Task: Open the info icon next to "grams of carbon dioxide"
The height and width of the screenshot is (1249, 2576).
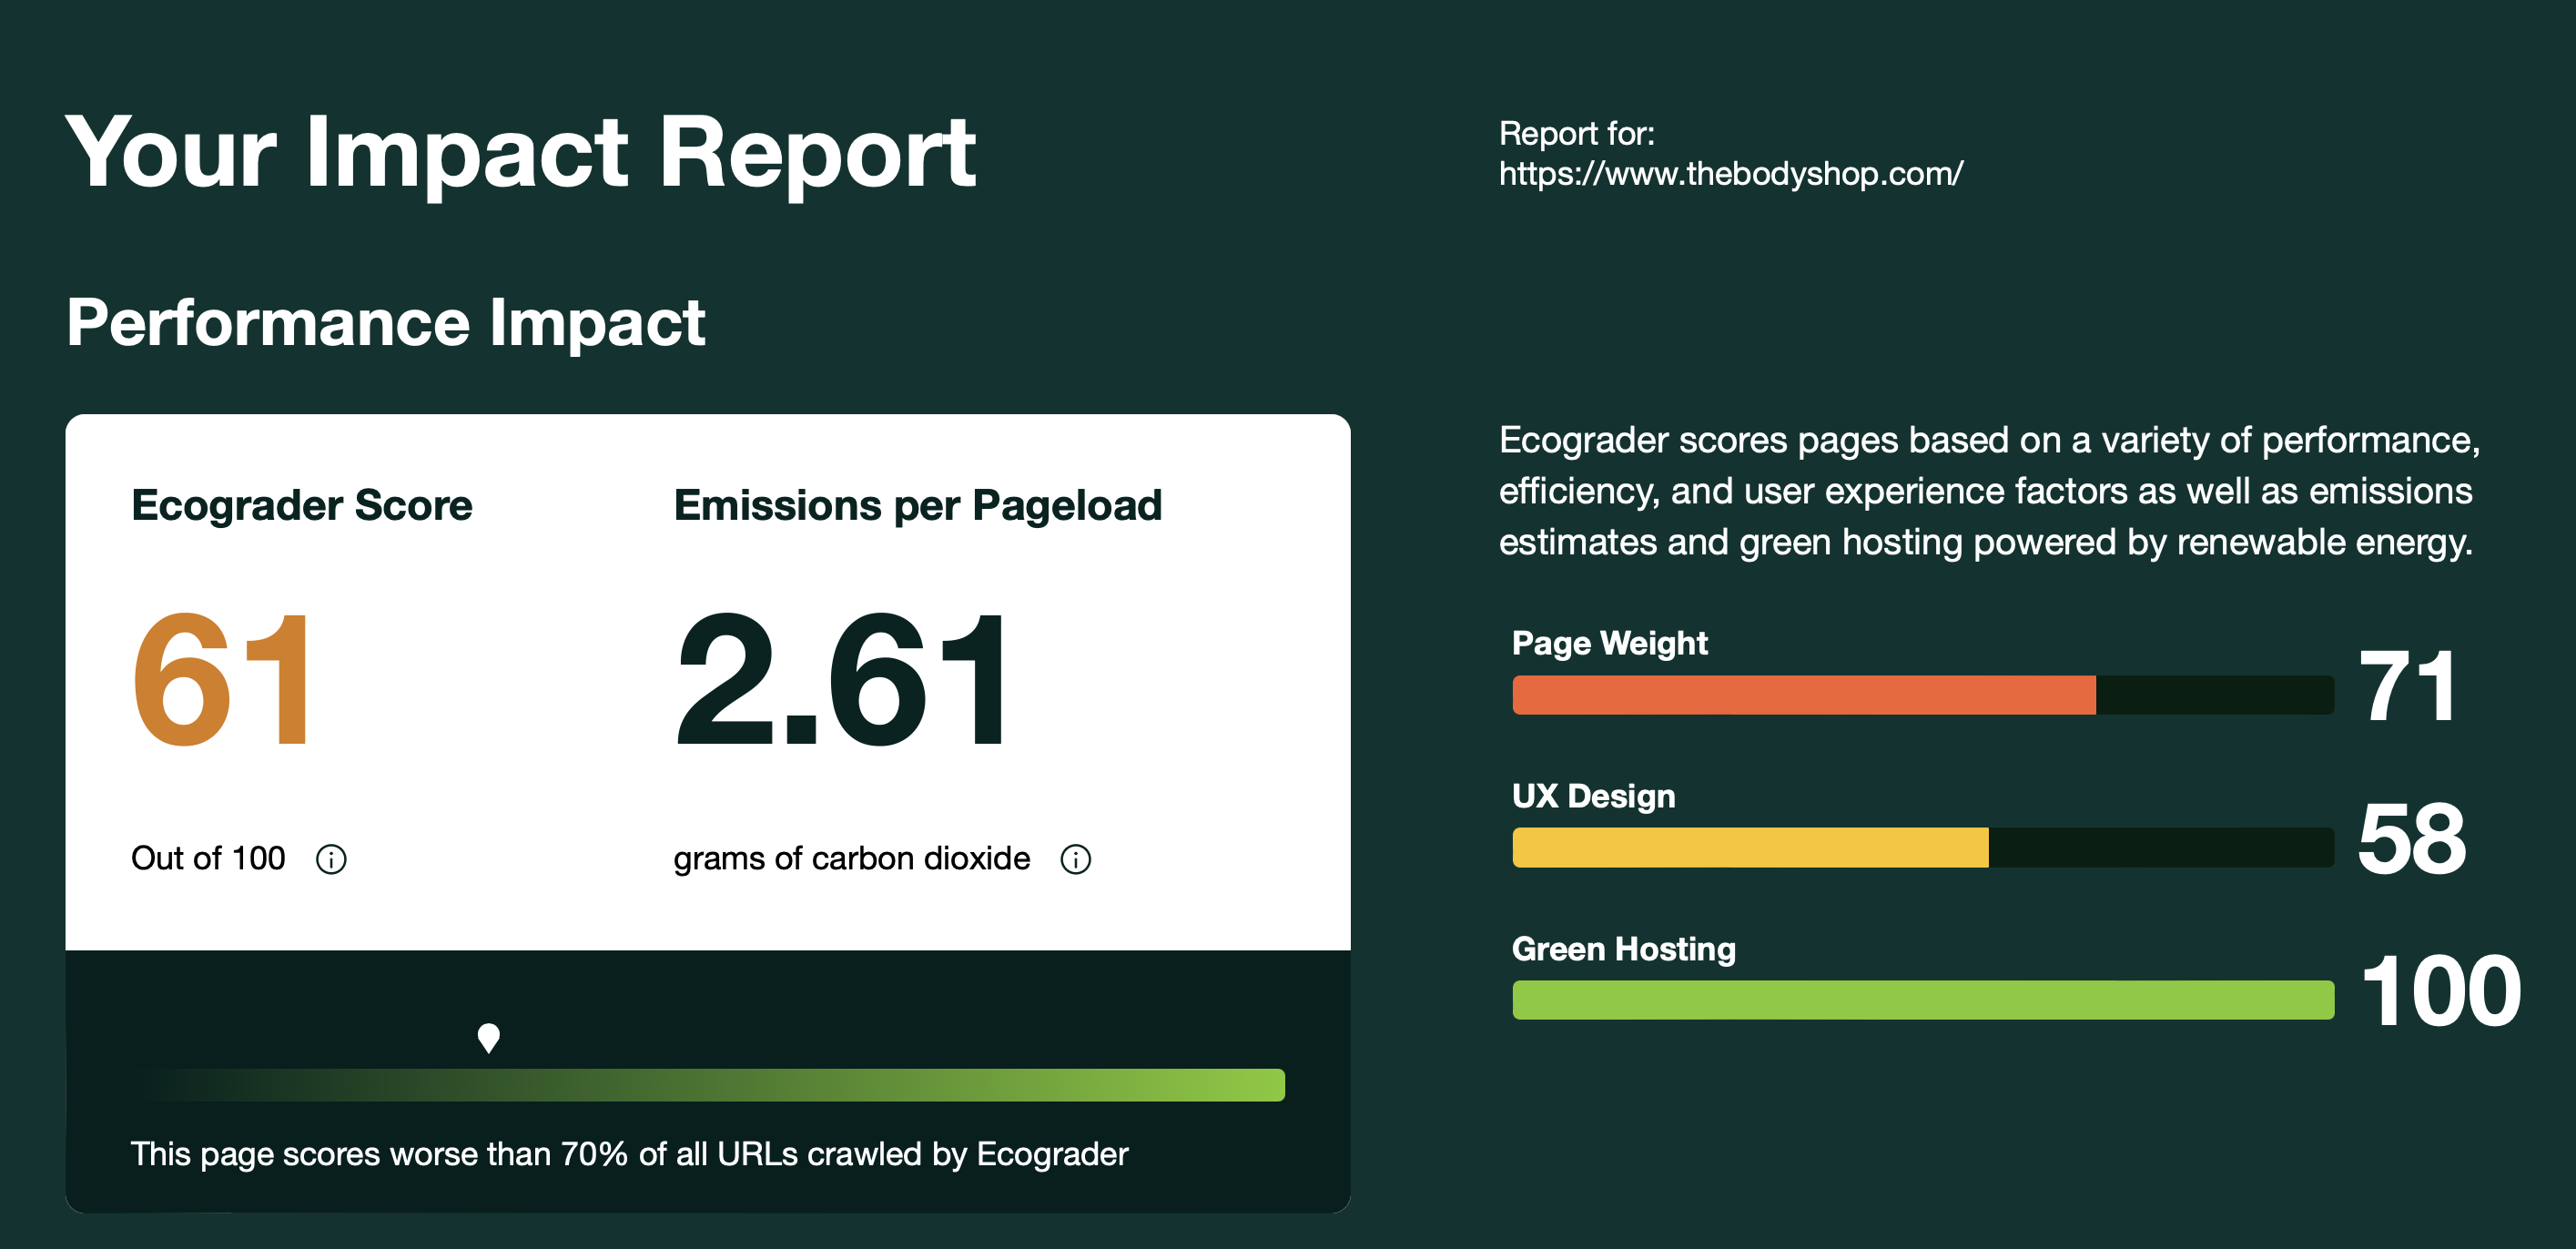Action: 1075,859
